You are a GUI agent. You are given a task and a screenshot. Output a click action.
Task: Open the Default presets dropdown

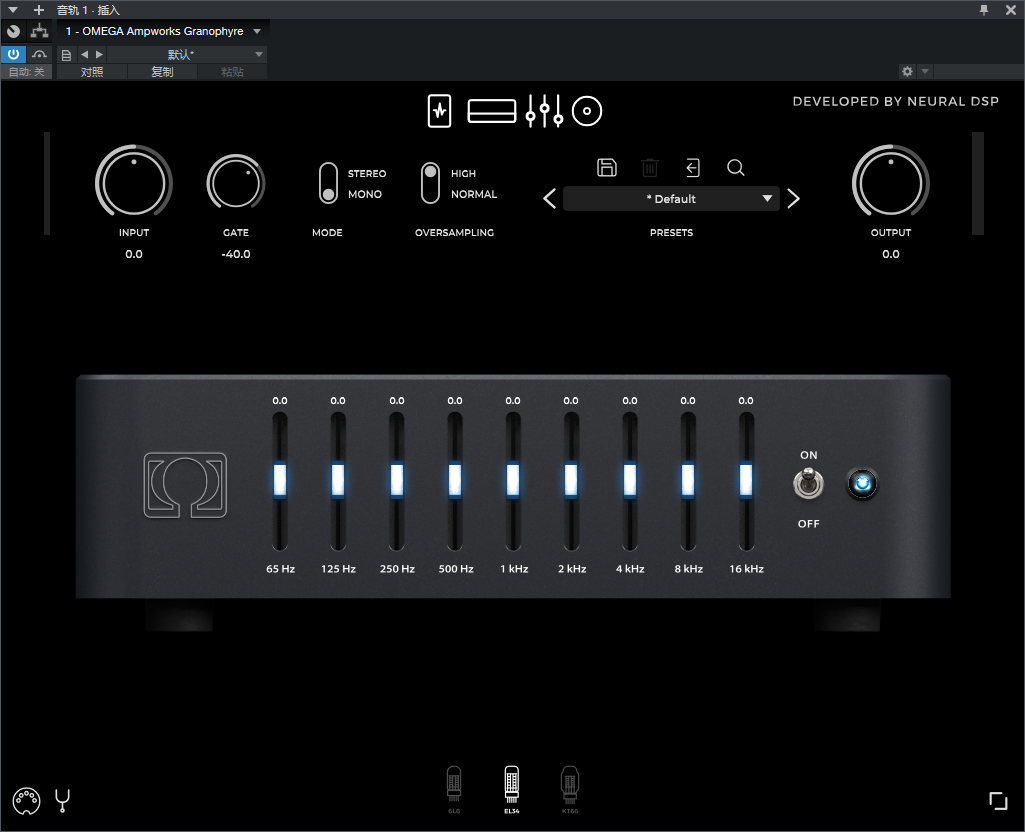coord(671,199)
